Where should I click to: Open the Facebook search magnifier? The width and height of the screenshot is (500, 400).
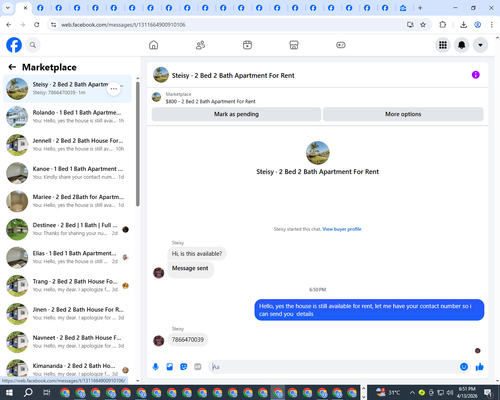point(33,45)
